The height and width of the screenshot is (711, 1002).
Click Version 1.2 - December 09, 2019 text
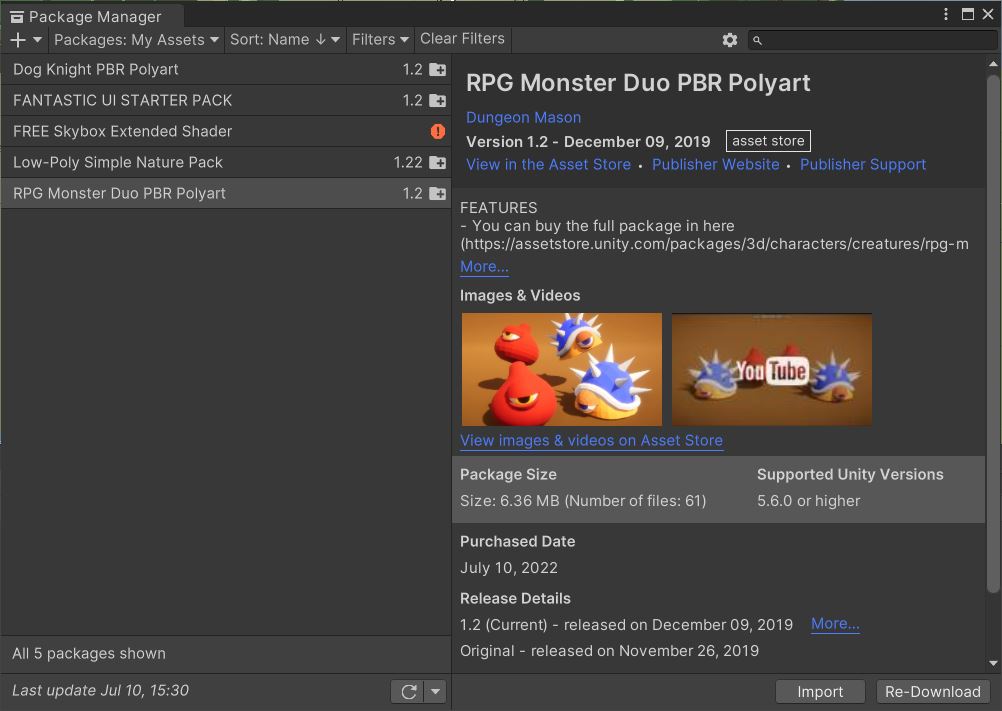tap(588, 142)
